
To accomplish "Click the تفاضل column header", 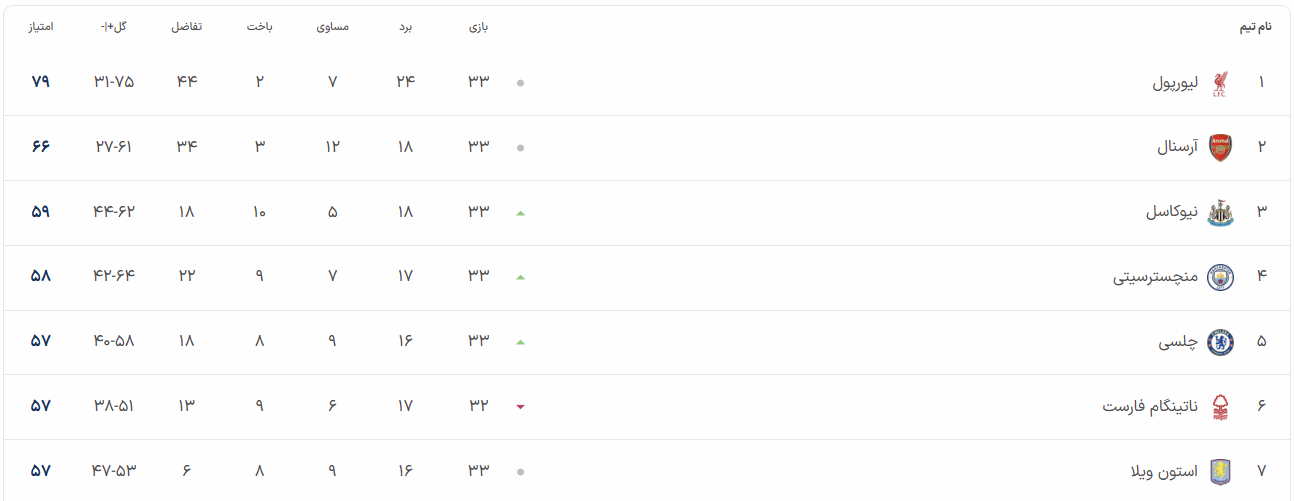I will [x=187, y=27].
